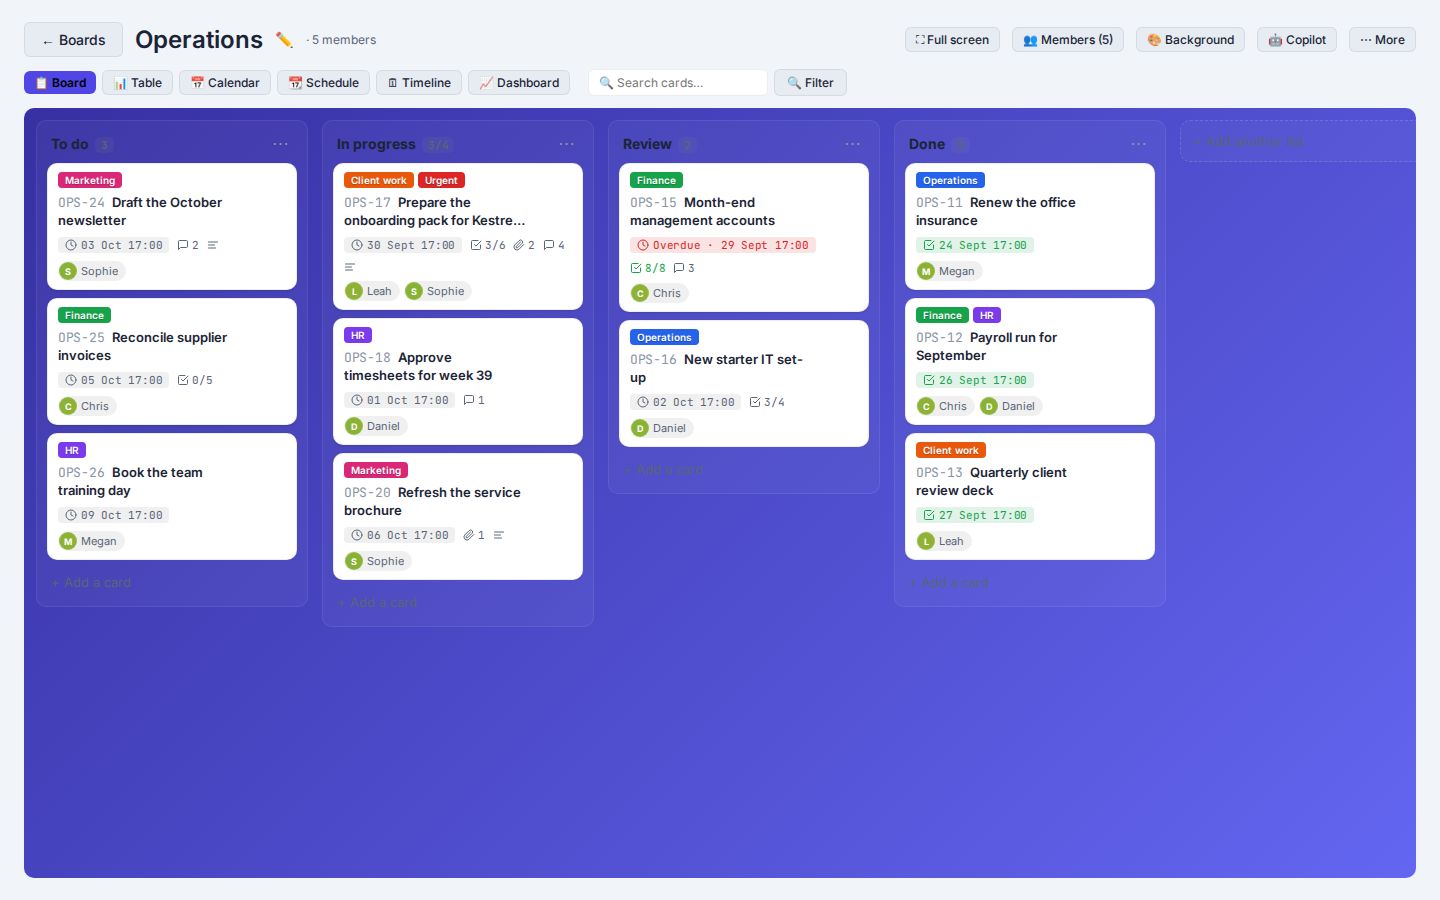Open the New starter IT set-up card title
The image size is (1440, 900).
point(716,368)
